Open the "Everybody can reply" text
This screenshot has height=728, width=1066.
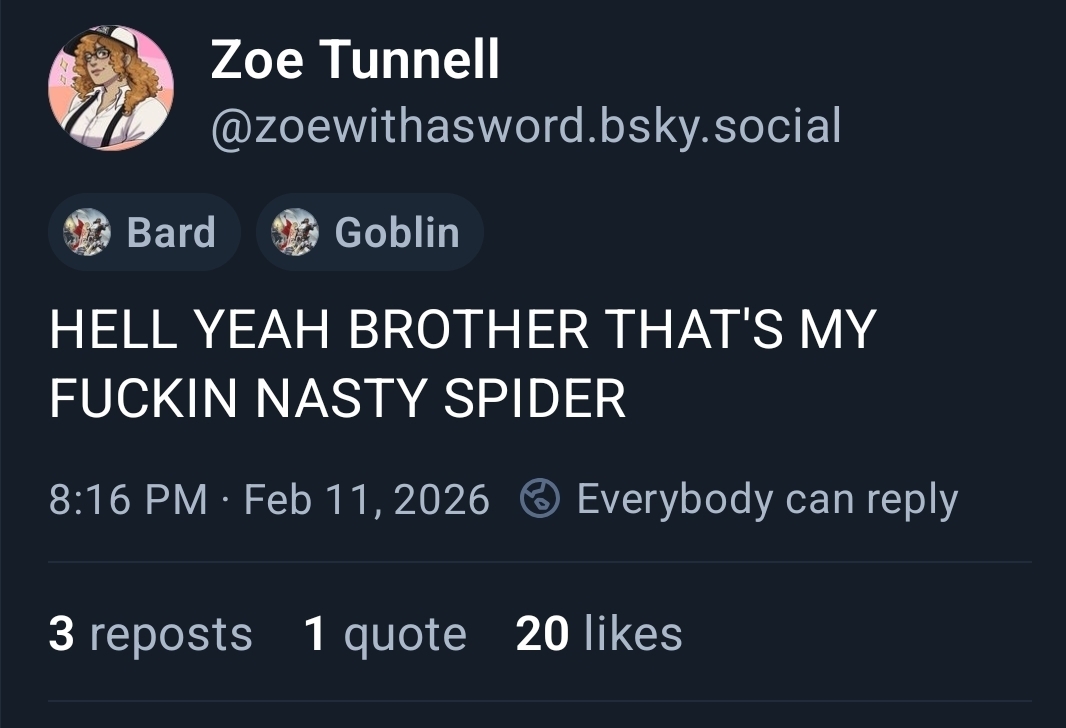pyautogui.click(x=767, y=498)
